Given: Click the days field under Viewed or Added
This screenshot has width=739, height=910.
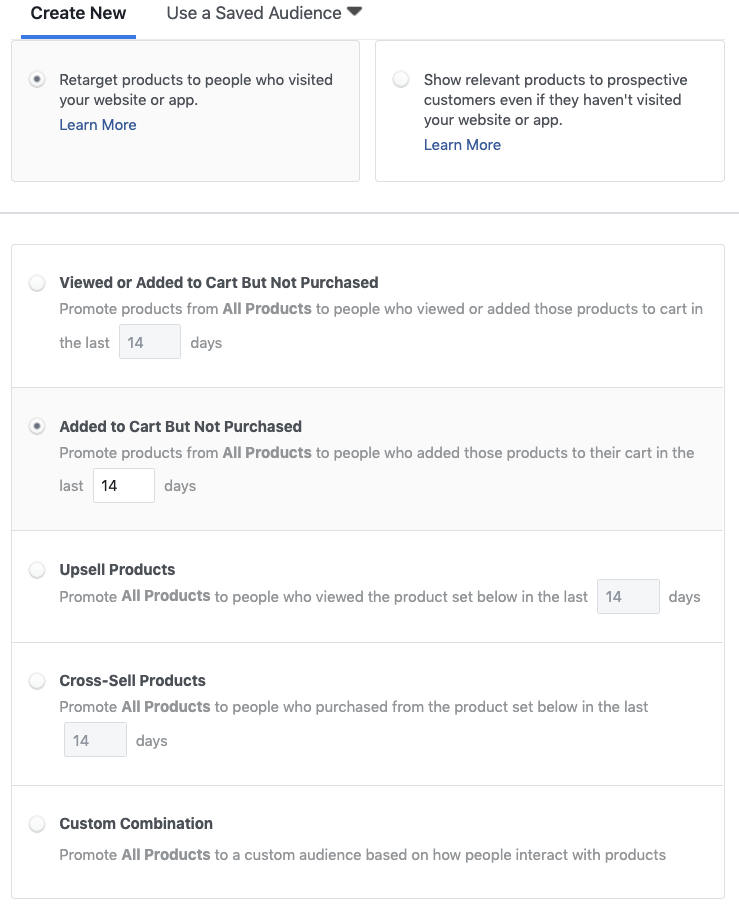Looking at the screenshot, I should click(150, 342).
